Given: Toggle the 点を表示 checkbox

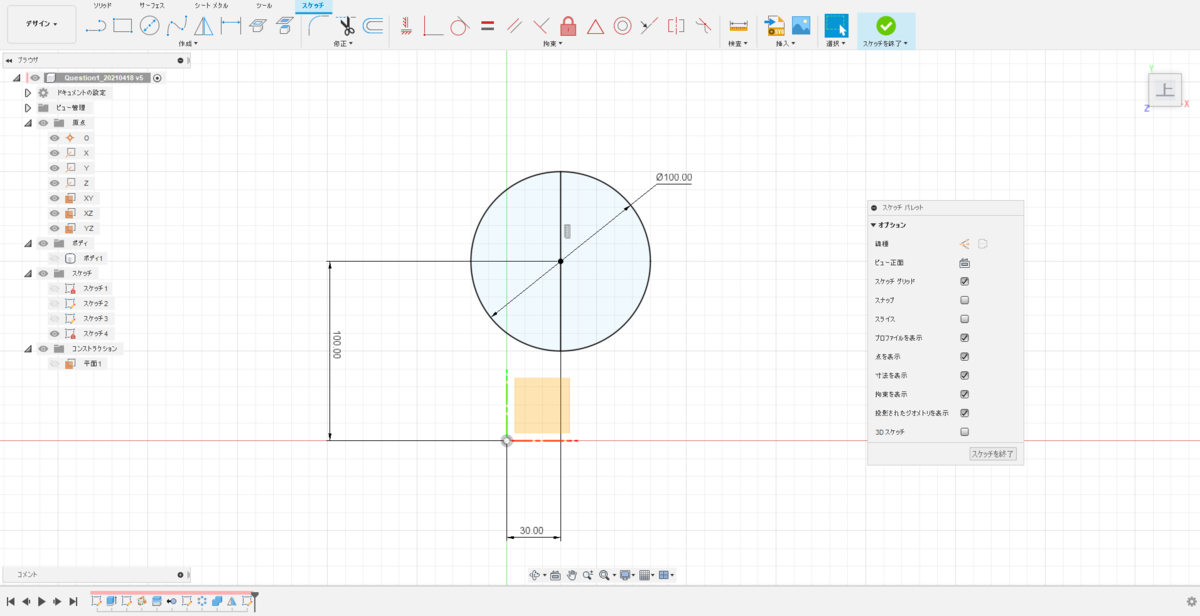Looking at the screenshot, I should [x=965, y=356].
